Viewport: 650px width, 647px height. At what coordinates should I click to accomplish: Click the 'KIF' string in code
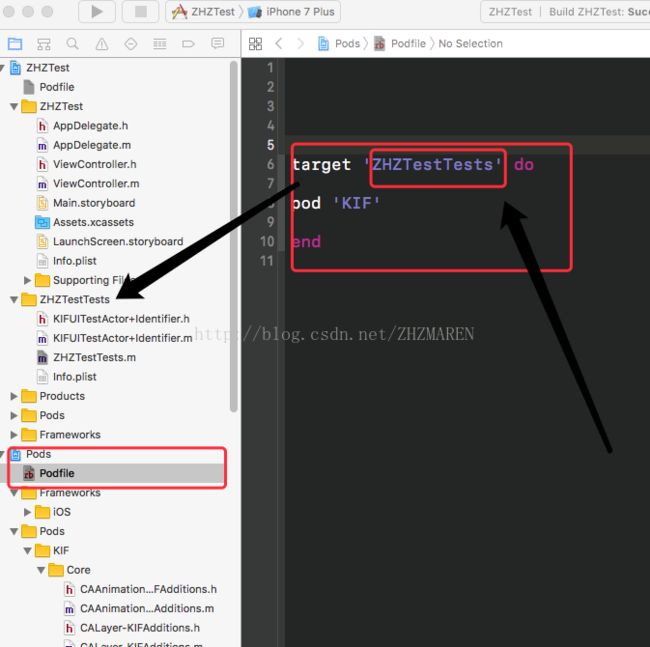point(356,204)
